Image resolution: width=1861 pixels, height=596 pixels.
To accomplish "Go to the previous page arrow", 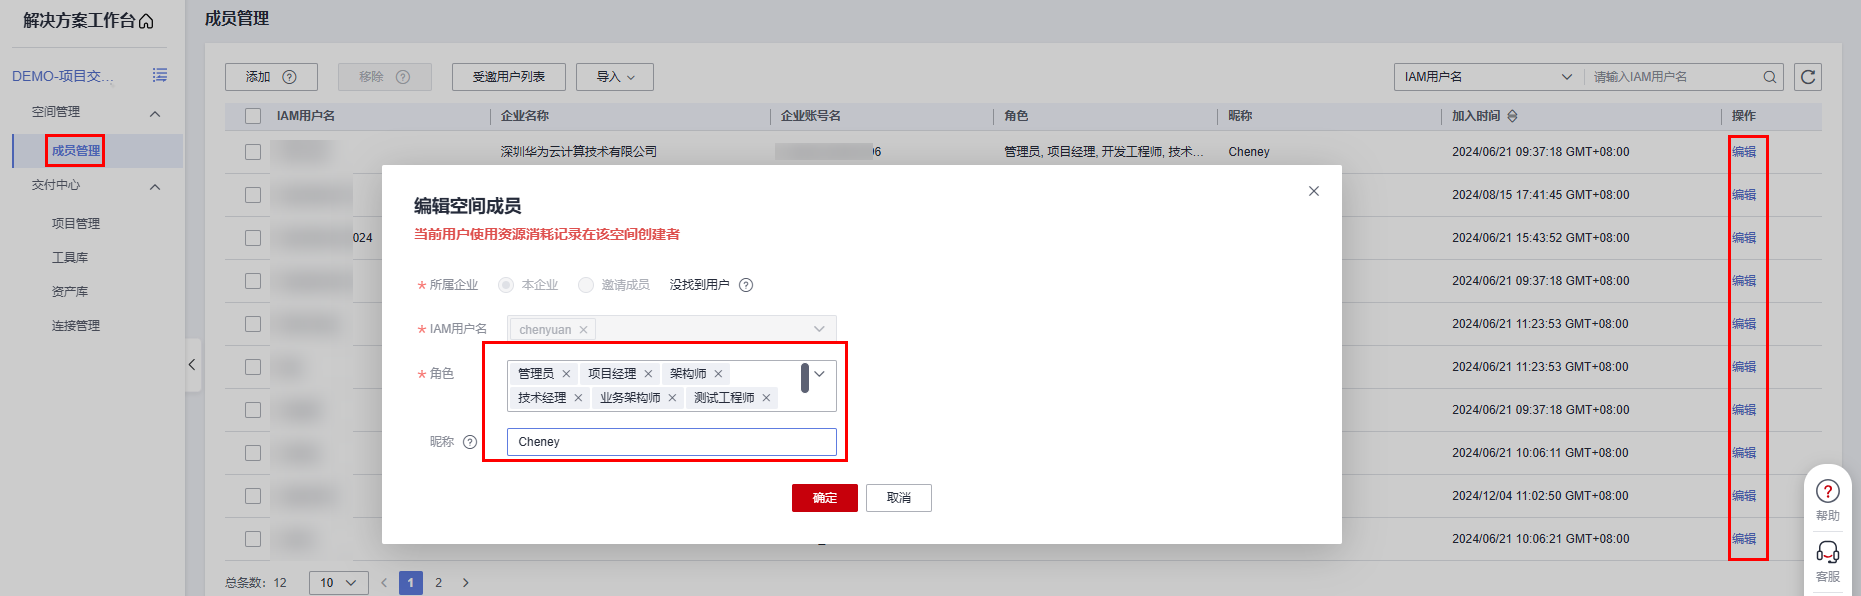I will point(384,583).
